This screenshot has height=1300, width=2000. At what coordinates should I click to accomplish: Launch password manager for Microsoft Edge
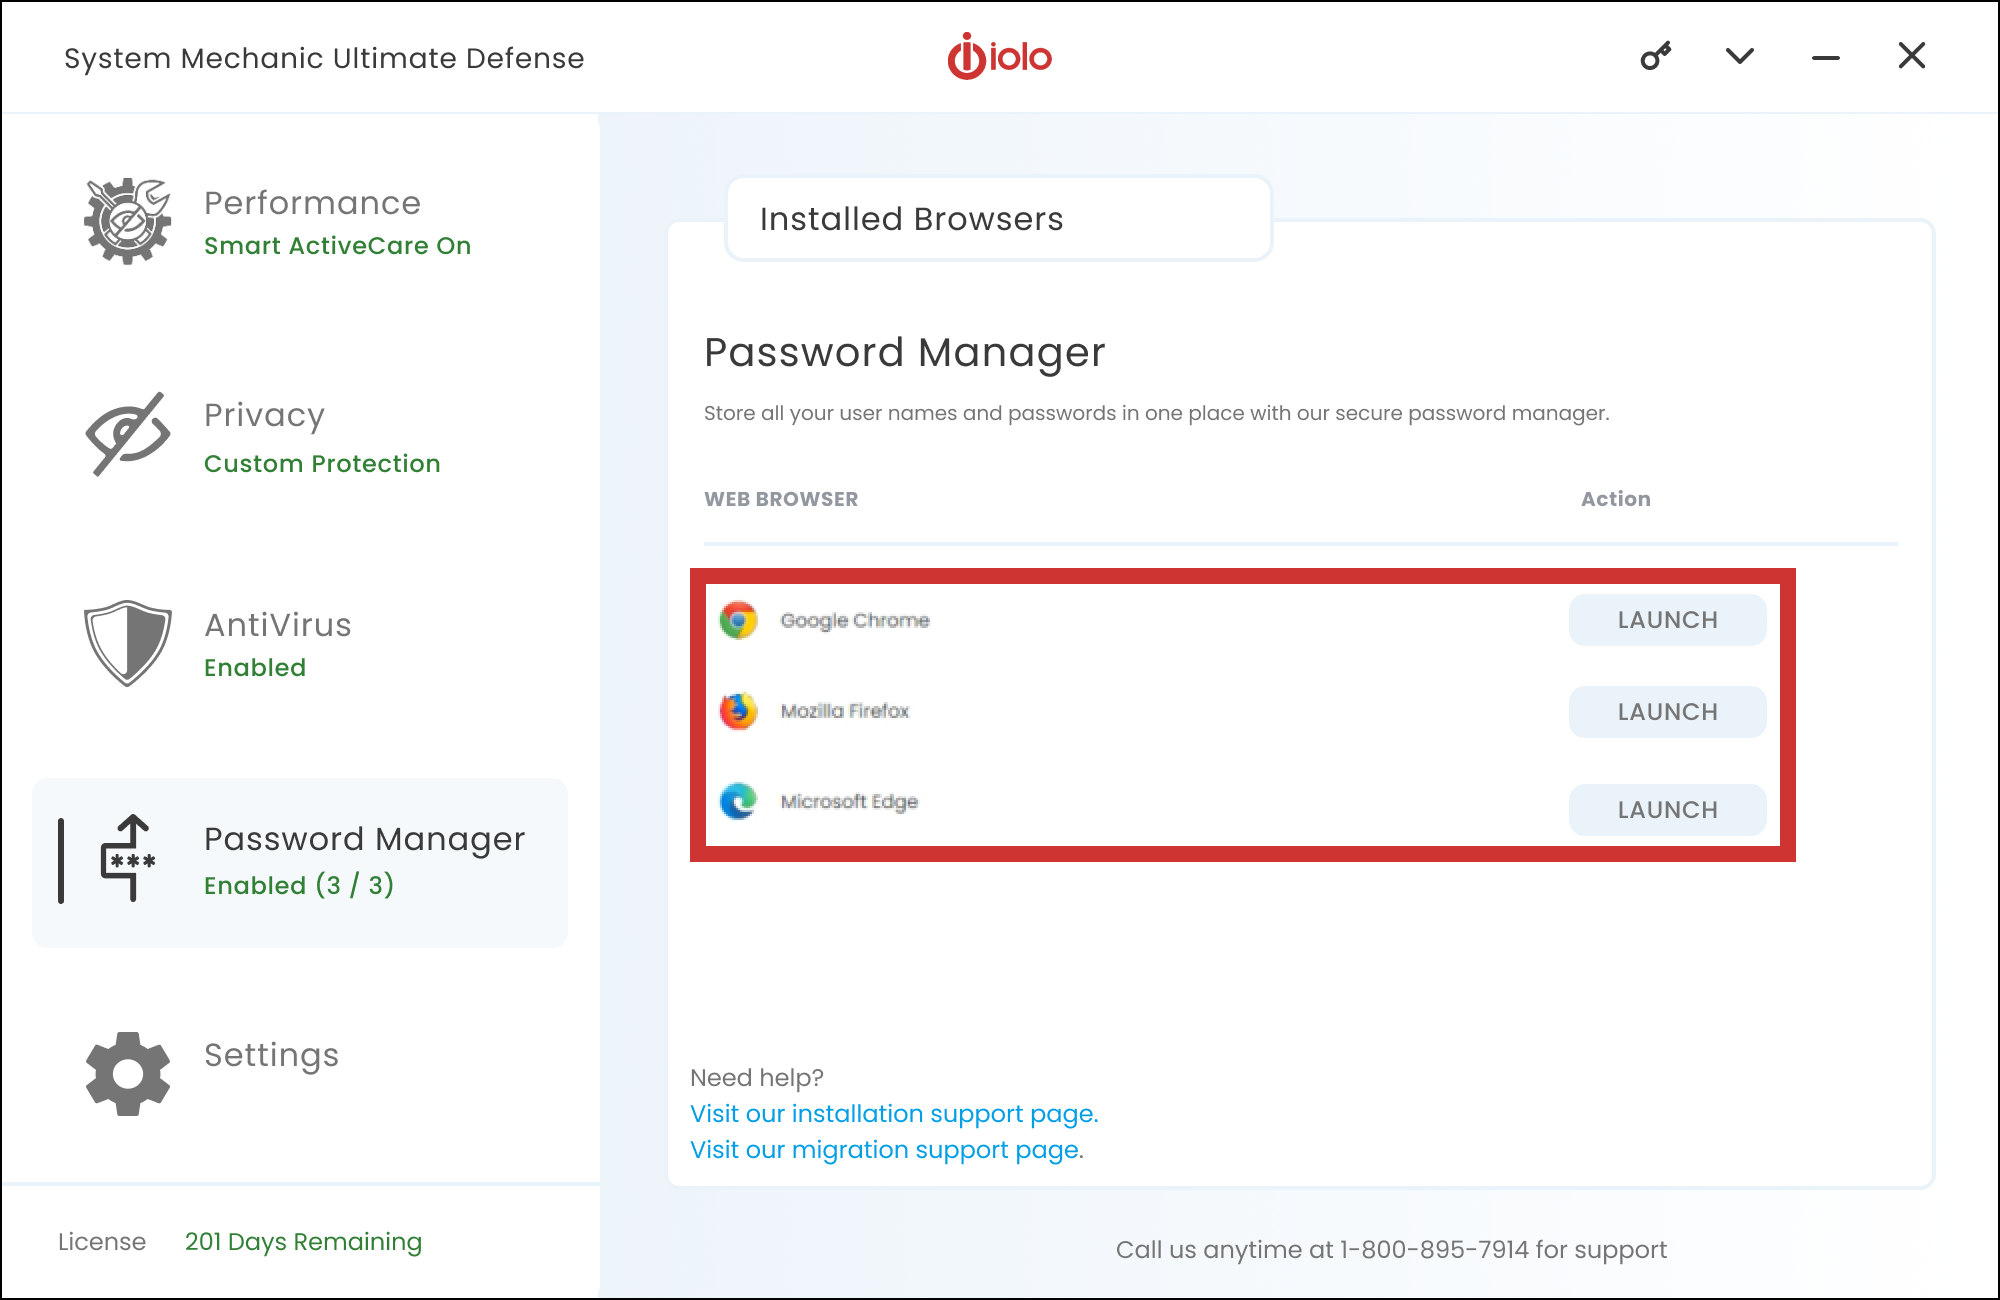coord(1667,810)
